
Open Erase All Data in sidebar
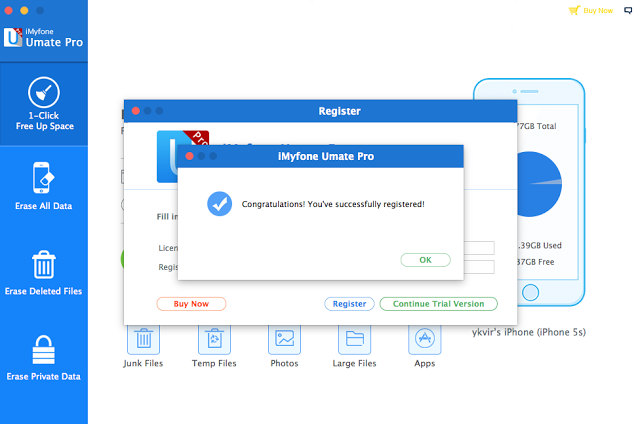click(x=44, y=186)
